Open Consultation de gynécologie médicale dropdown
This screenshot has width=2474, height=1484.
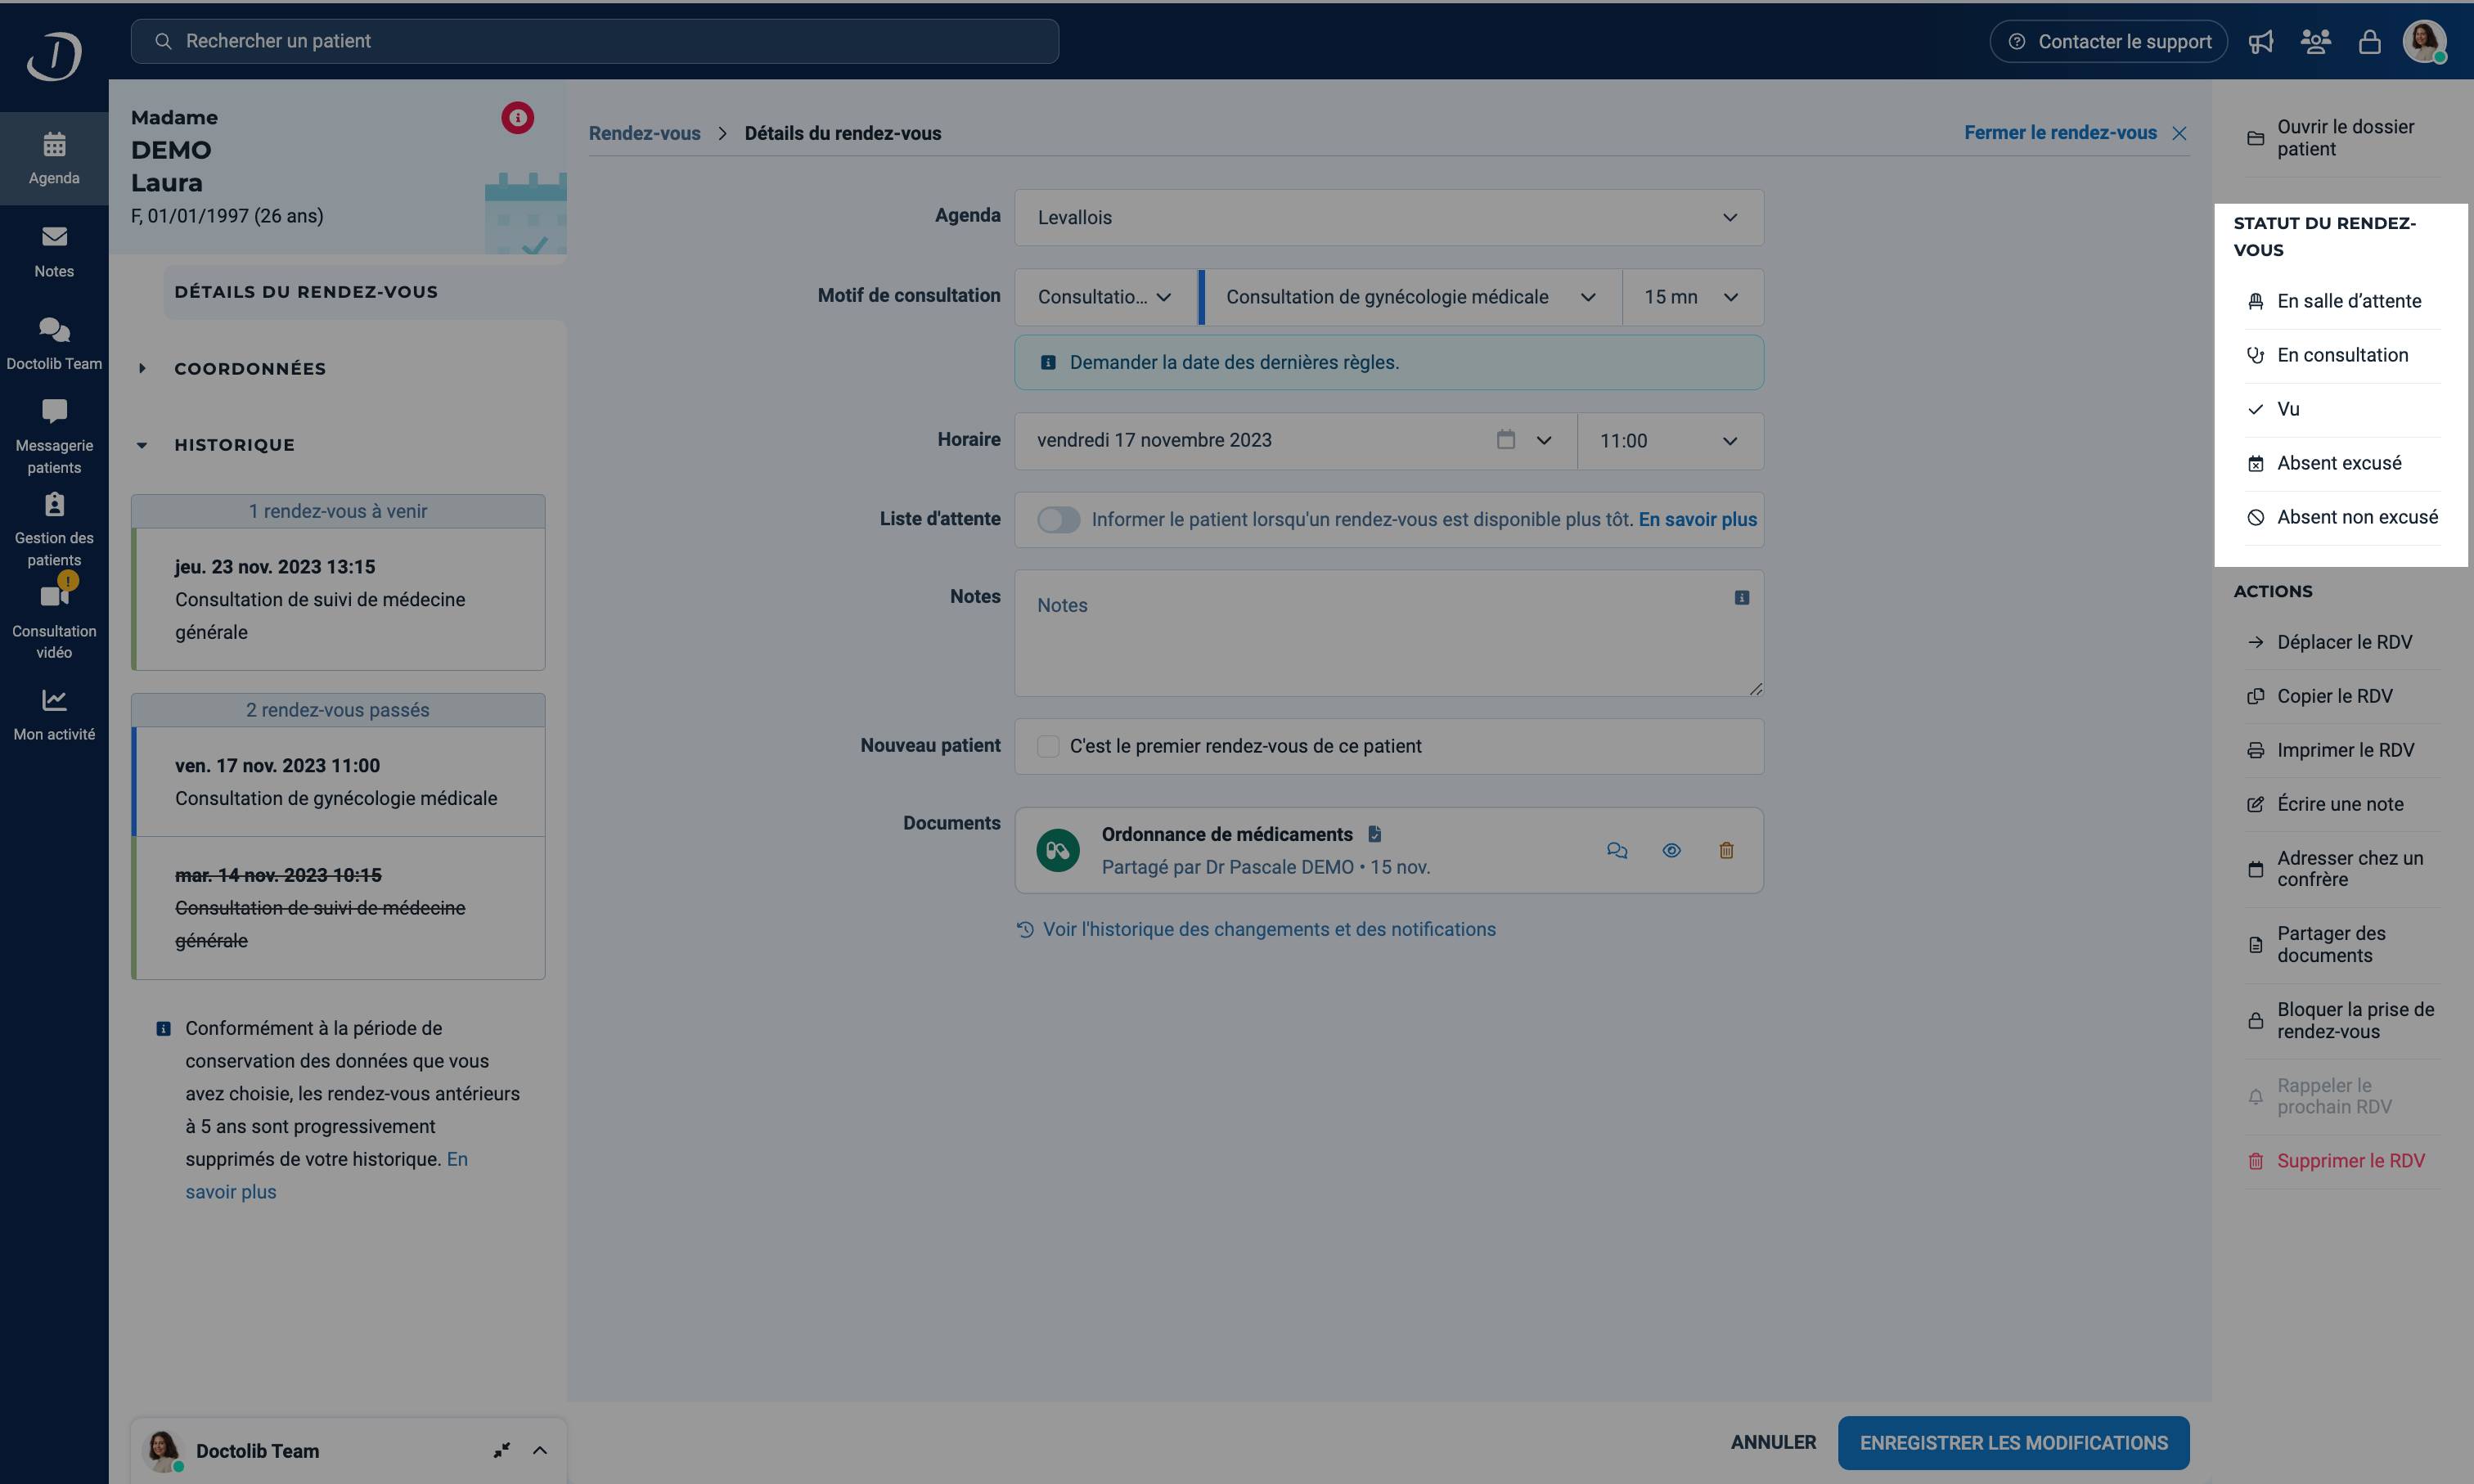1411,297
